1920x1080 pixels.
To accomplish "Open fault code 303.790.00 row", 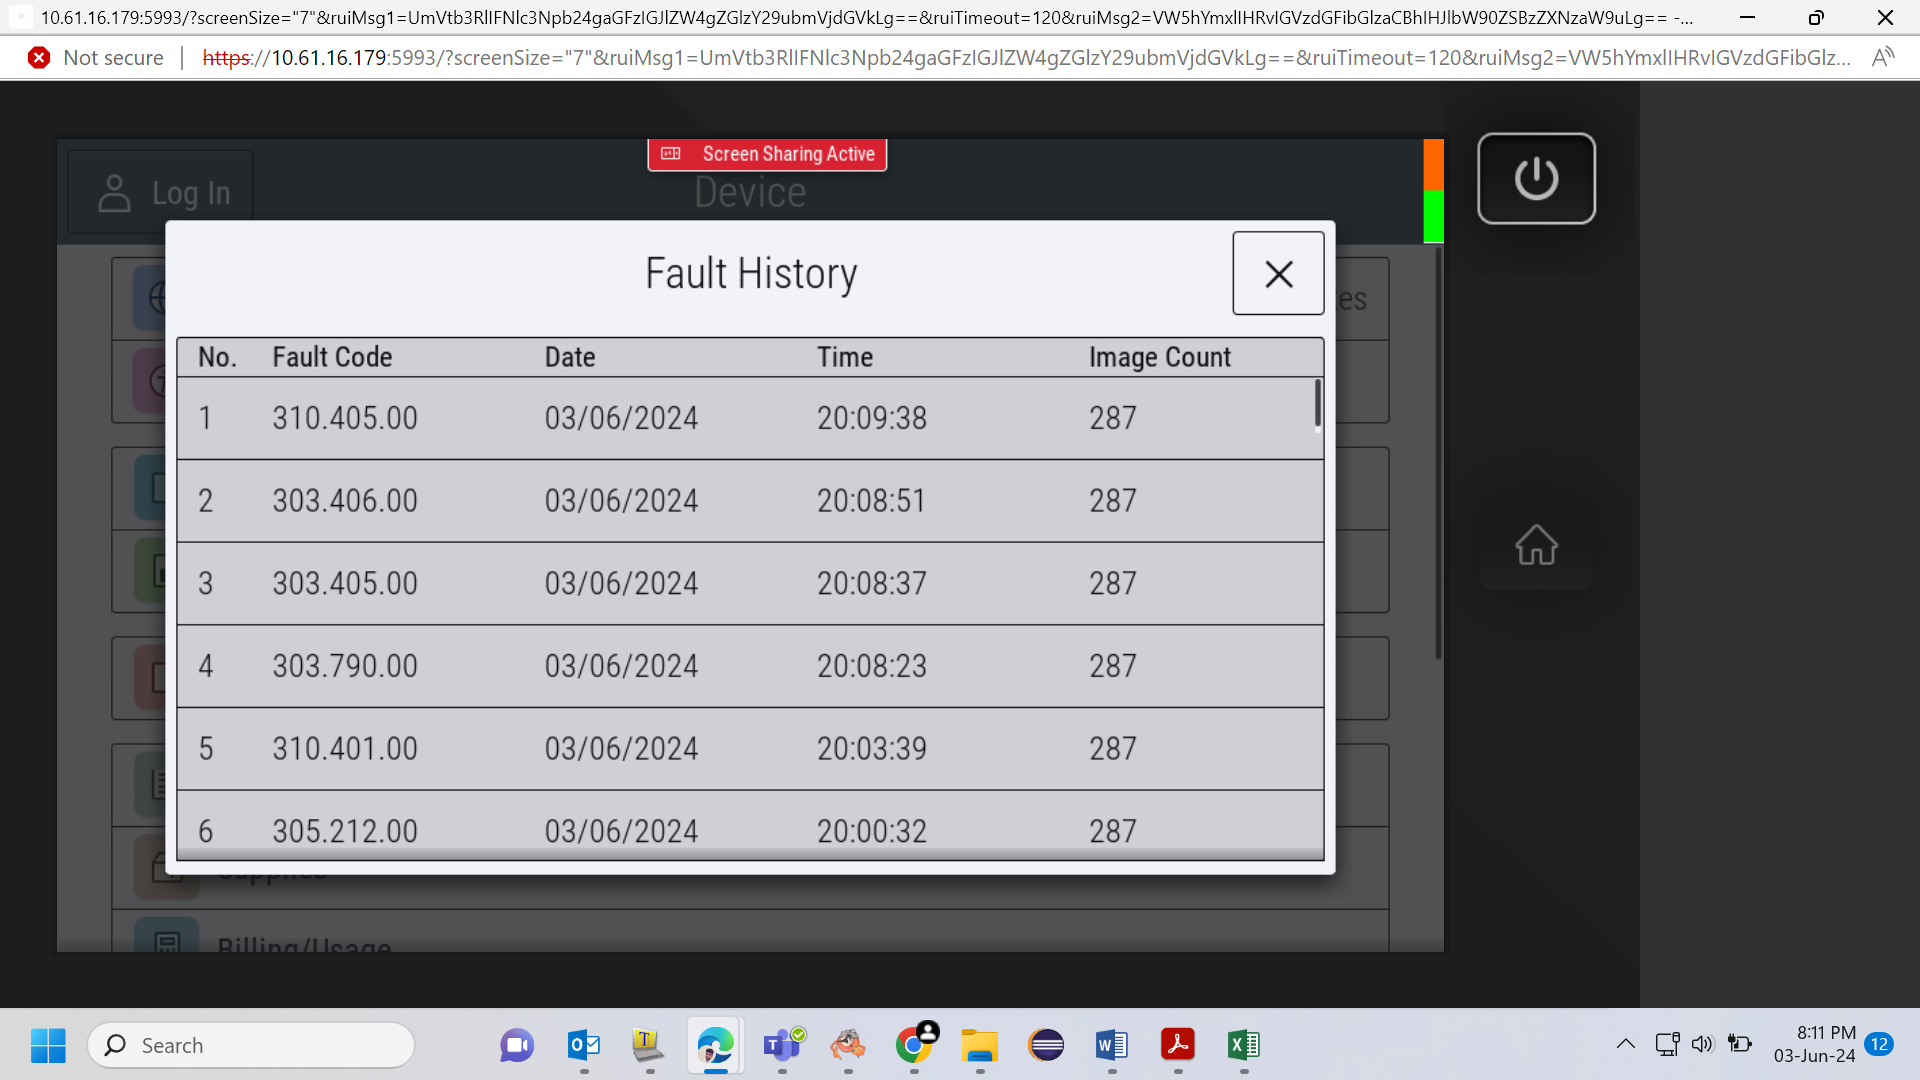I will pyautogui.click(x=750, y=666).
